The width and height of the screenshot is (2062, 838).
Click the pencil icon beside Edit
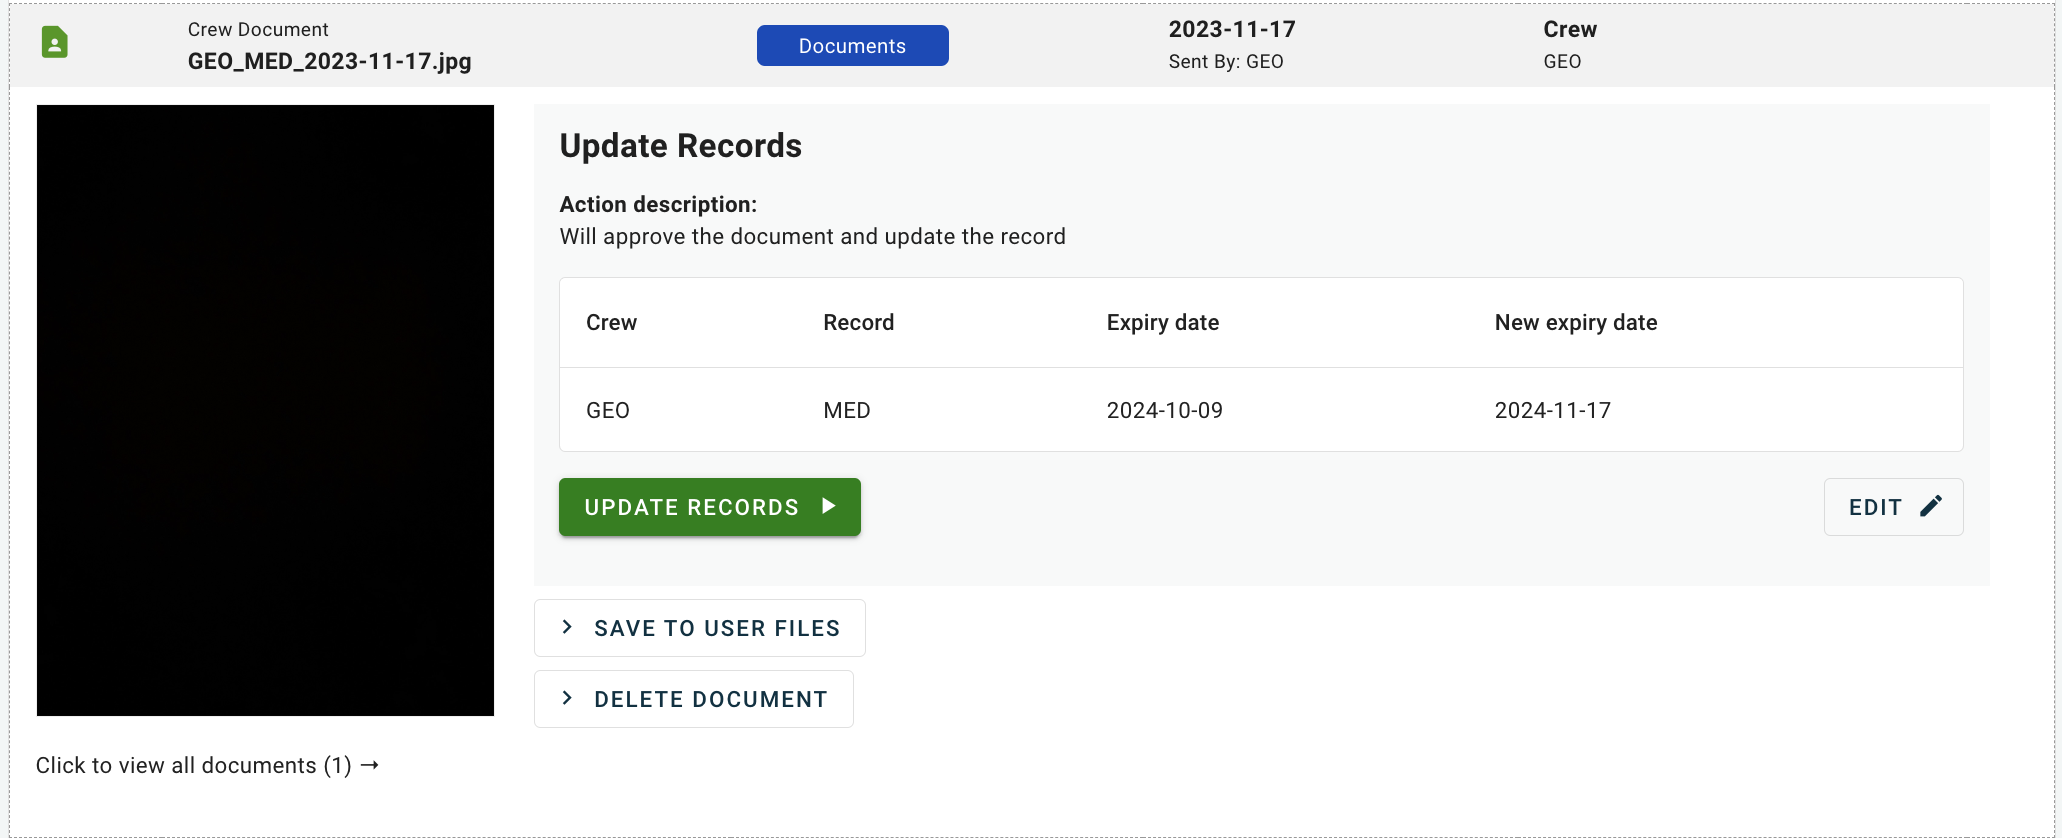click(x=1931, y=506)
